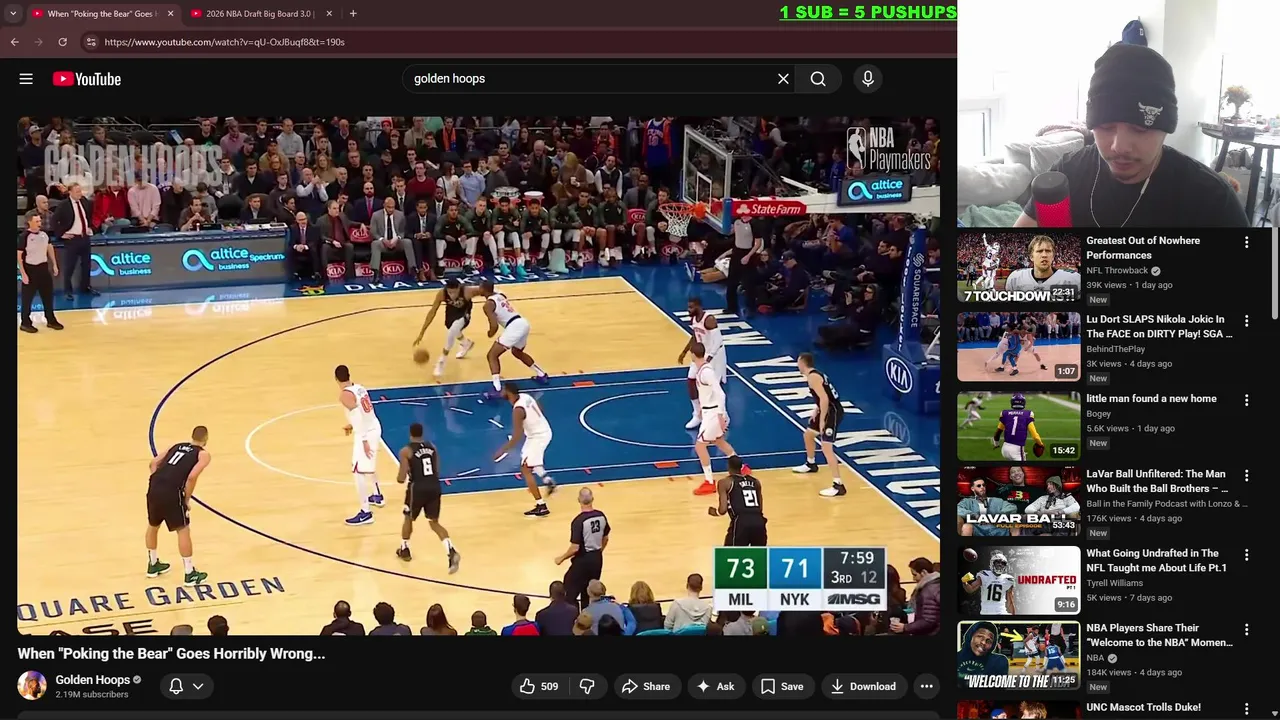
Task: Like the video with thumbs up
Action: (x=539, y=686)
